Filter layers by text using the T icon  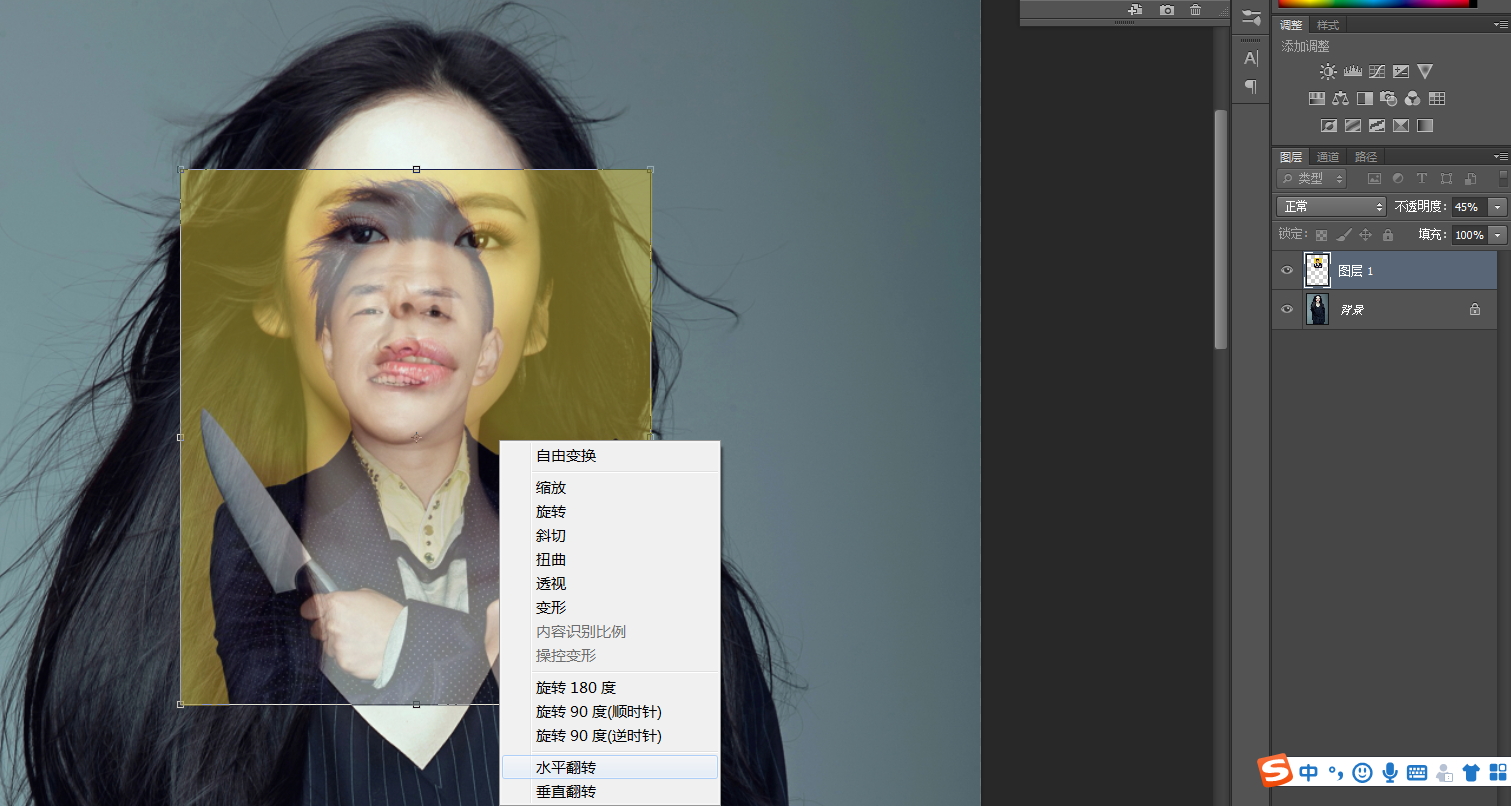coord(1421,179)
